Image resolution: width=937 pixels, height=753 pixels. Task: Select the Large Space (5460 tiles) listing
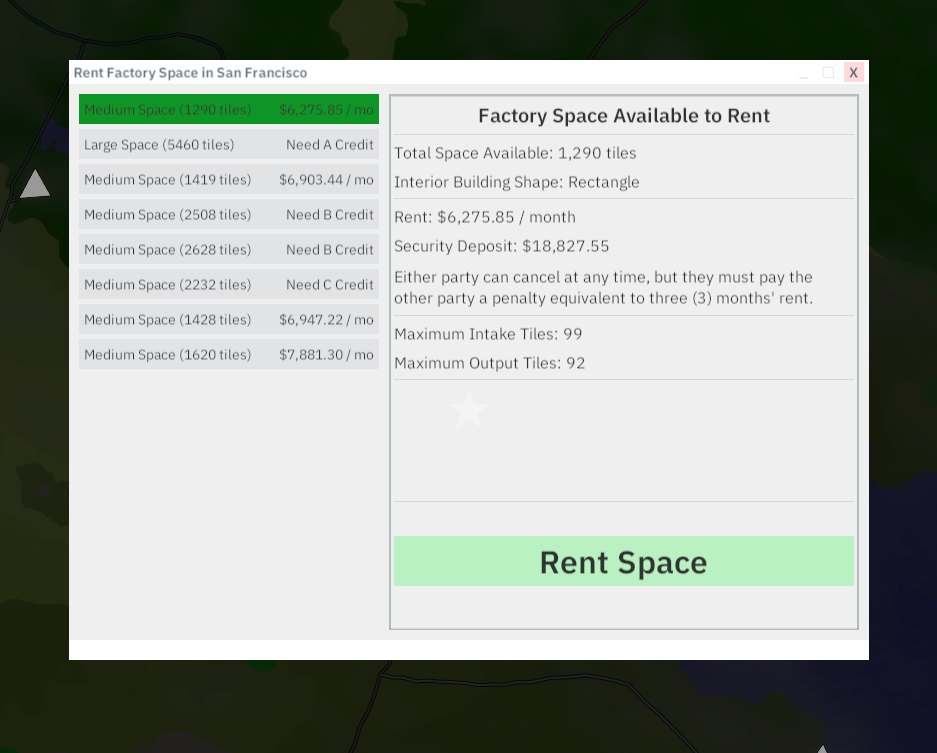pyautogui.click(x=228, y=144)
